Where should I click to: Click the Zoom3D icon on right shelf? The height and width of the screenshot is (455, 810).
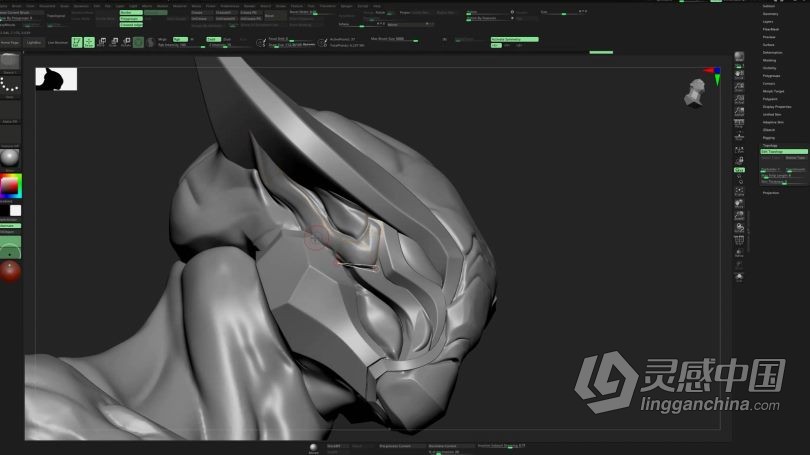(x=739, y=215)
